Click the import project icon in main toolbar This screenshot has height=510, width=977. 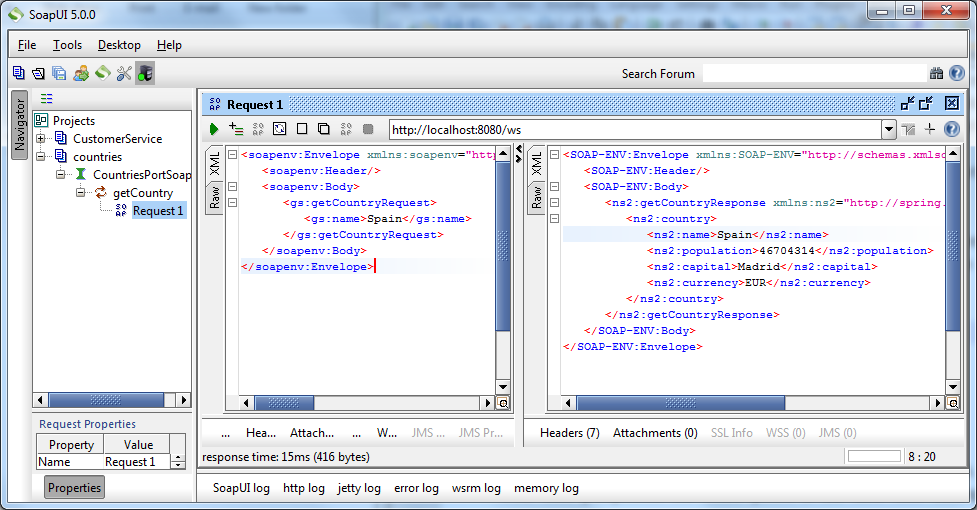coord(39,73)
